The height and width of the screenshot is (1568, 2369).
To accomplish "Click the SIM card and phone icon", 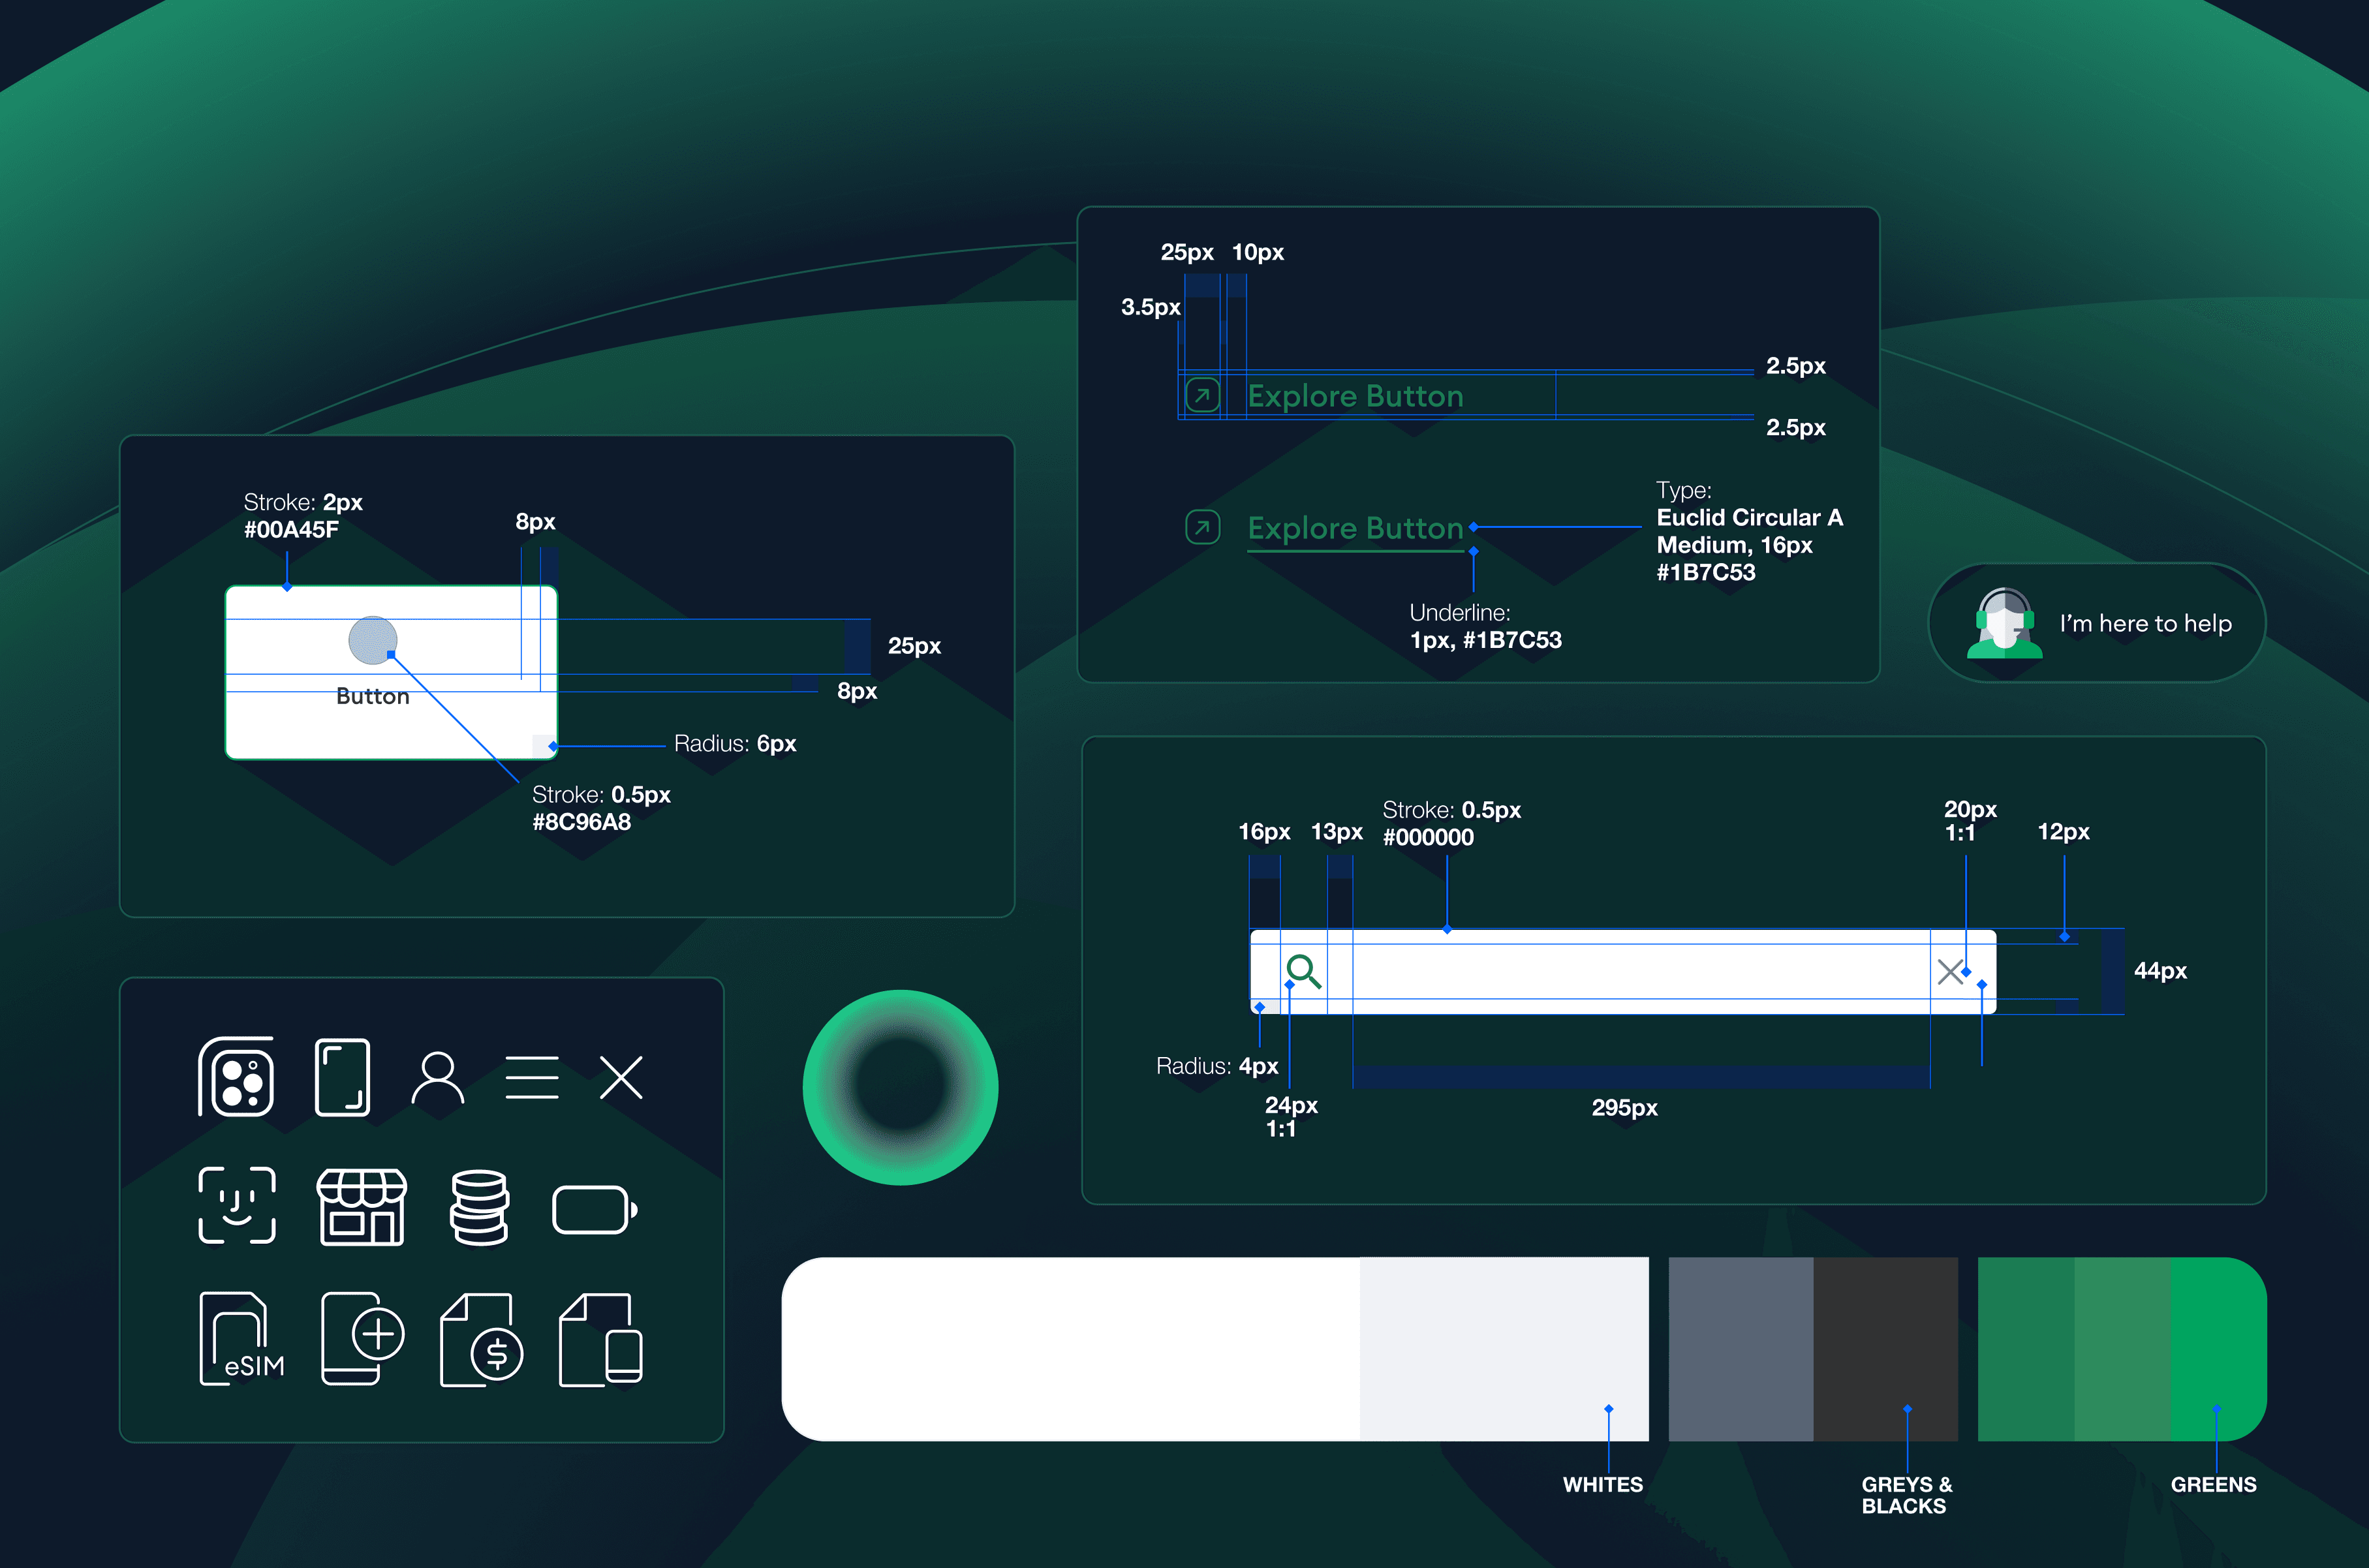I will click(601, 1339).
